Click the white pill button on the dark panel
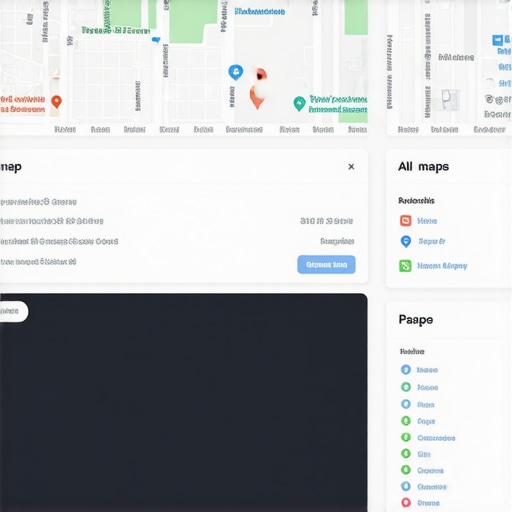Viewport: 512px width, 512px height. point(13,311)
